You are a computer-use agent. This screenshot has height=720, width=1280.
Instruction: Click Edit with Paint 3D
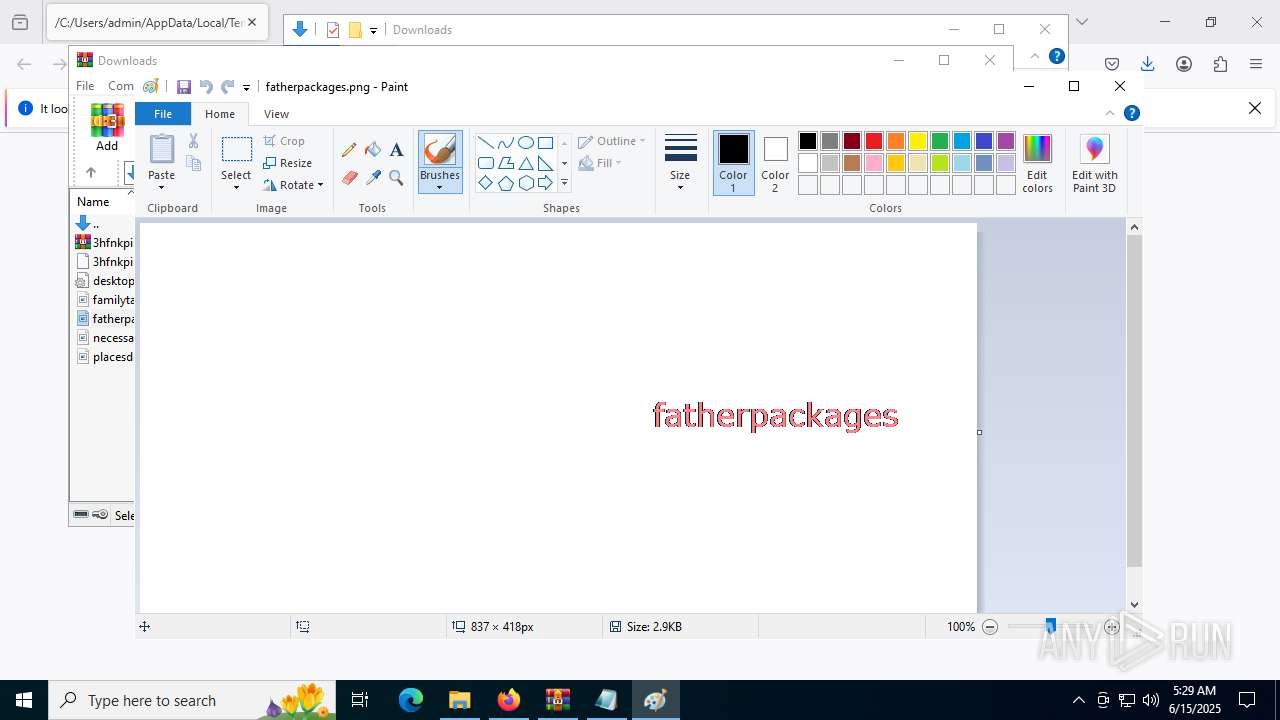pyautogui.click(x=1094, y=164)
